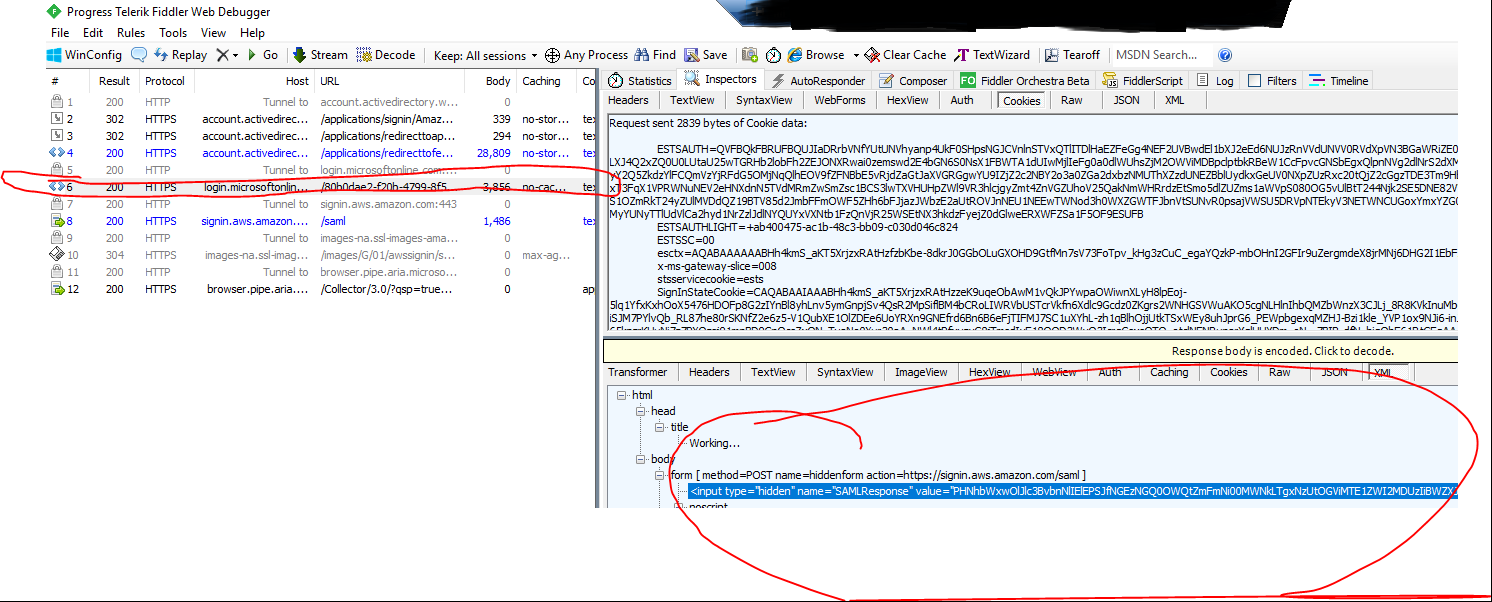
Task: Open the Composer tab
Action: (913, 81)
